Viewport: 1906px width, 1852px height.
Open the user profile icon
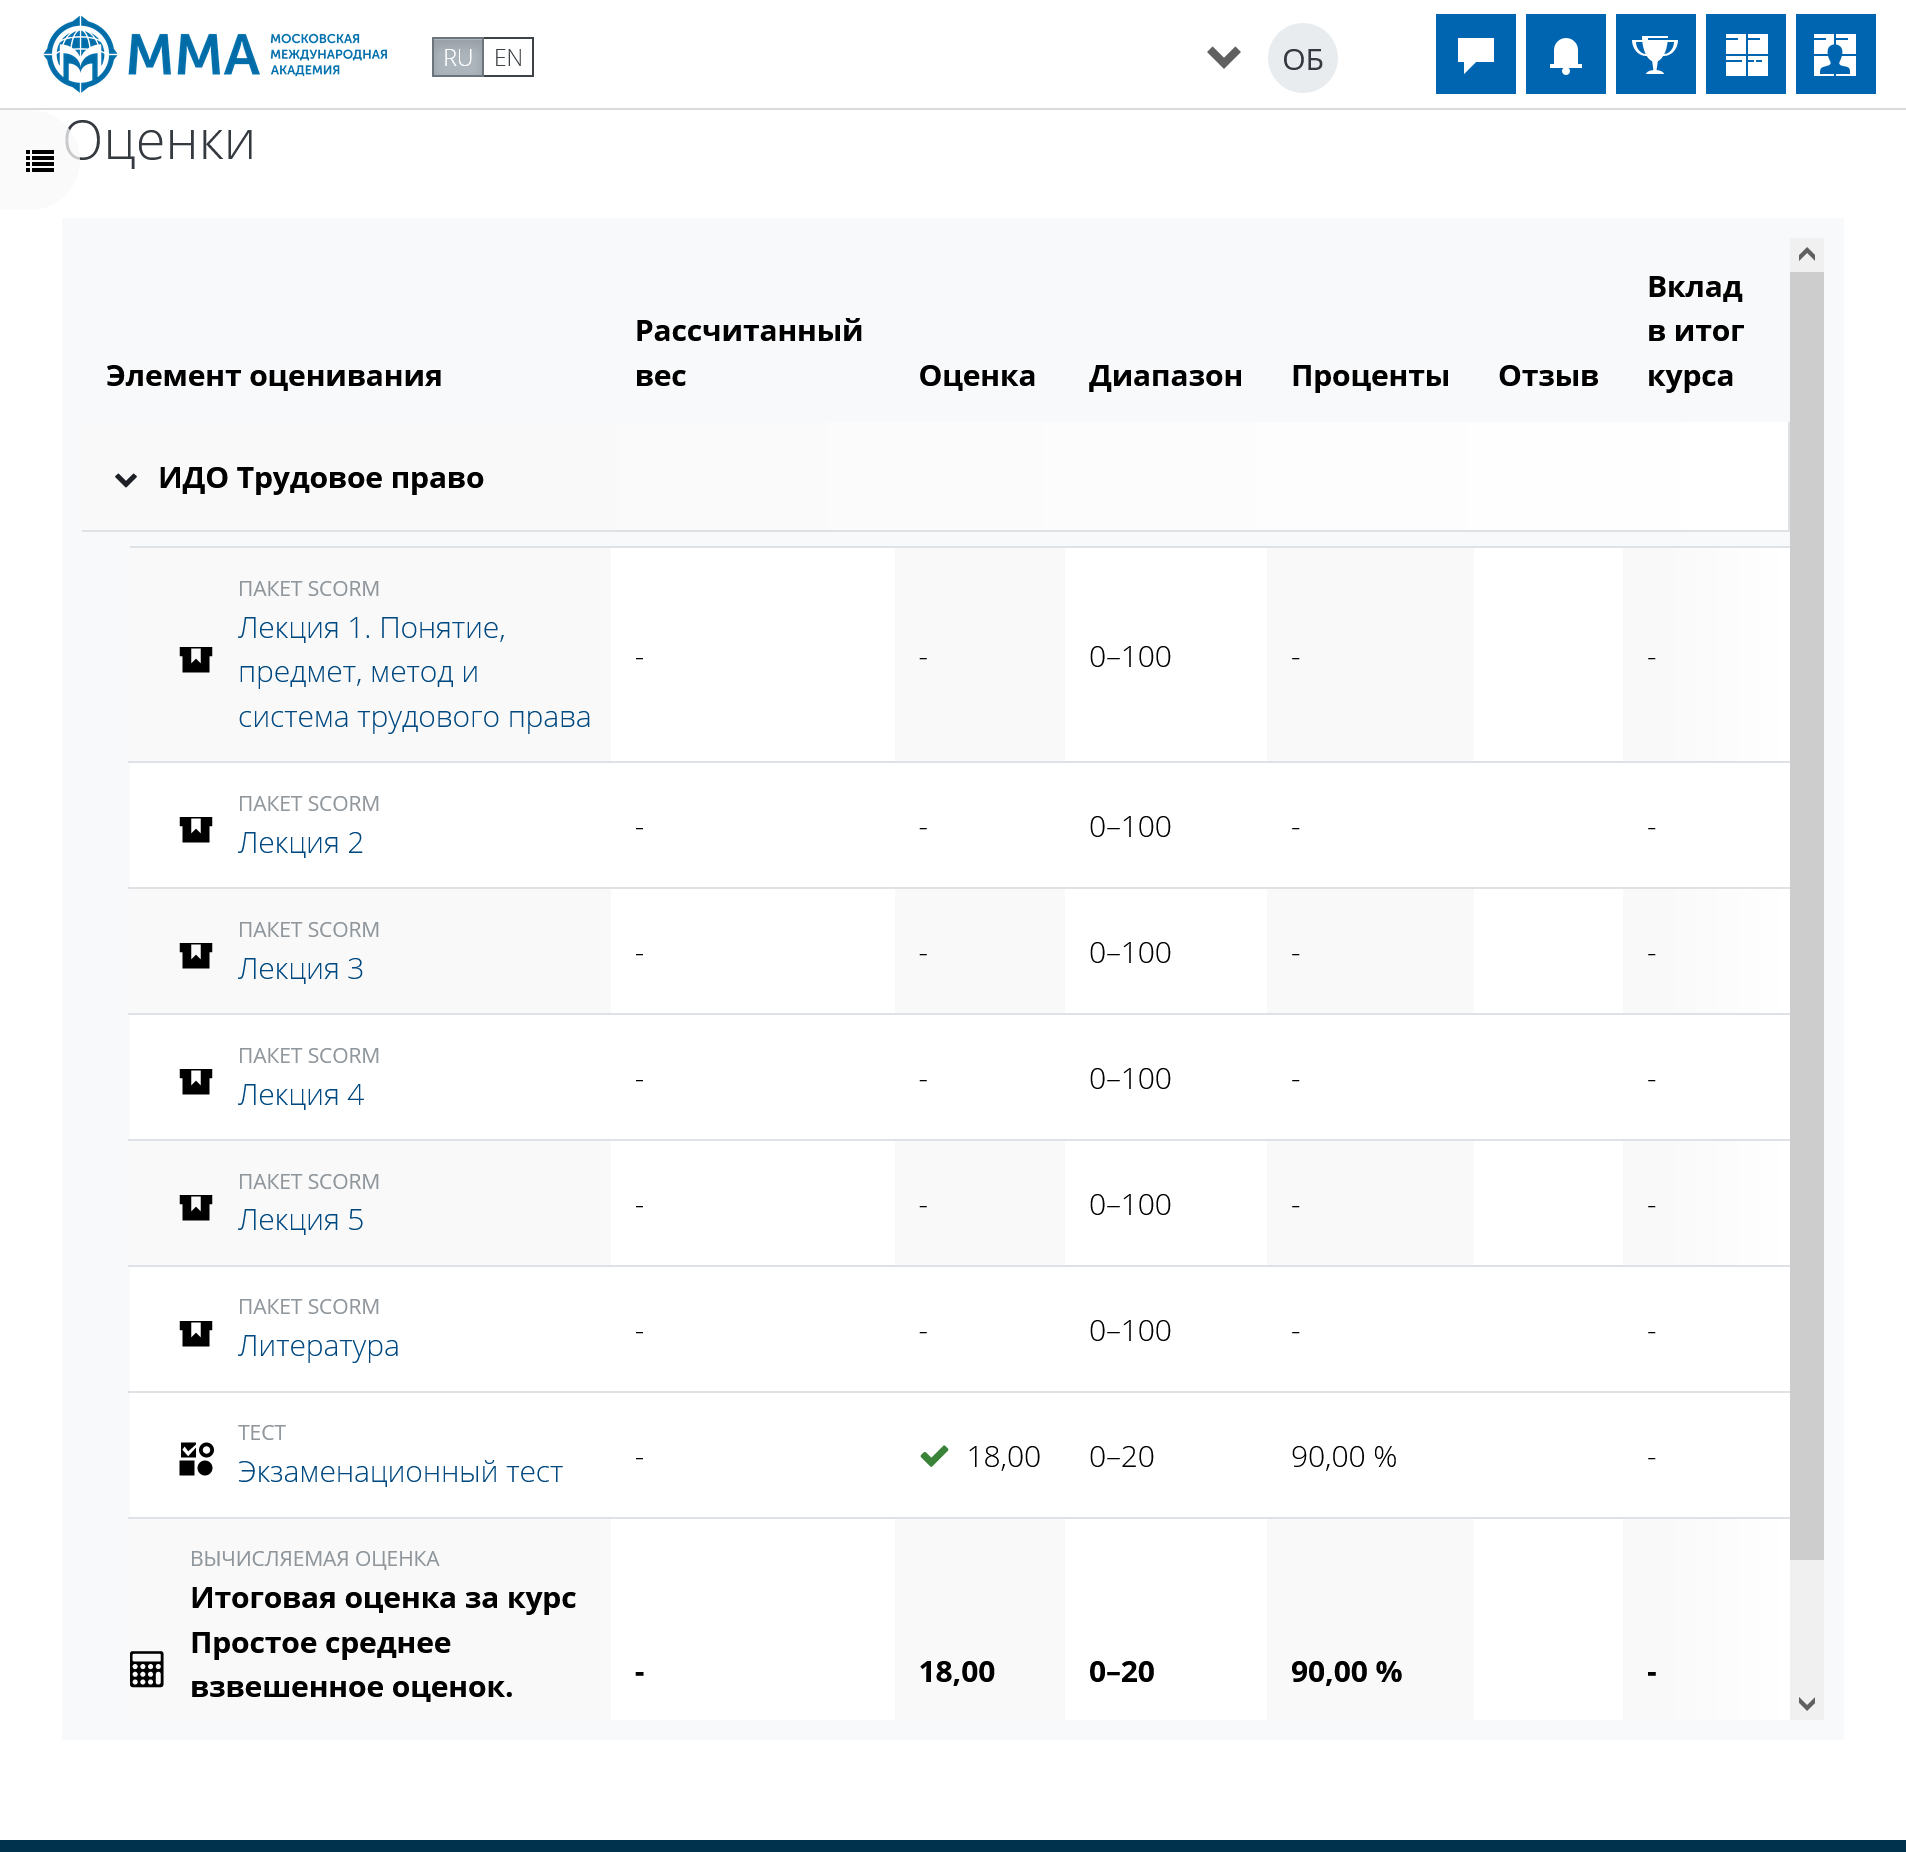(x=1835, y=54)
